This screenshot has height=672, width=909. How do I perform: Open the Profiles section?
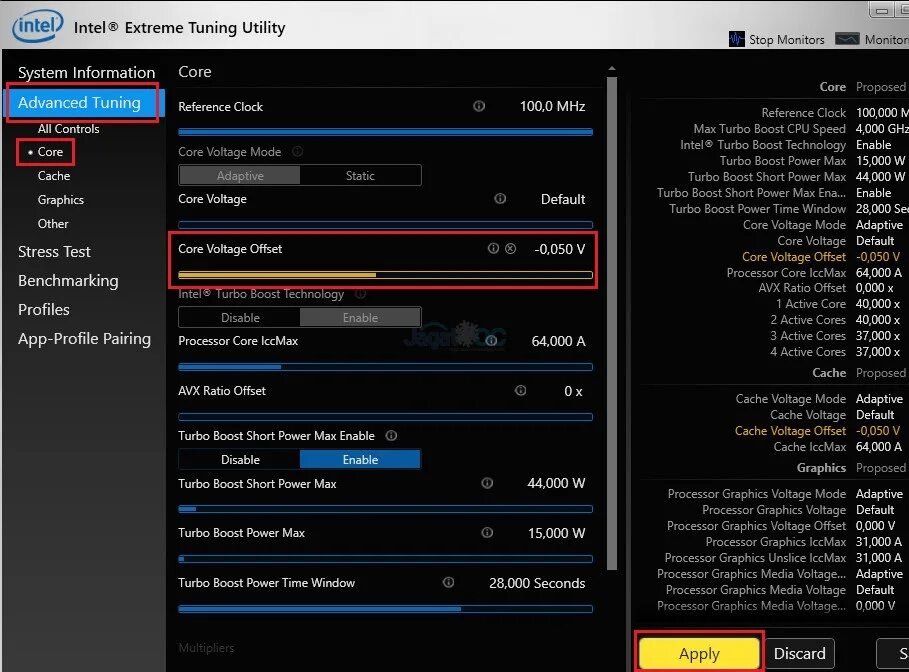point(43,310)
